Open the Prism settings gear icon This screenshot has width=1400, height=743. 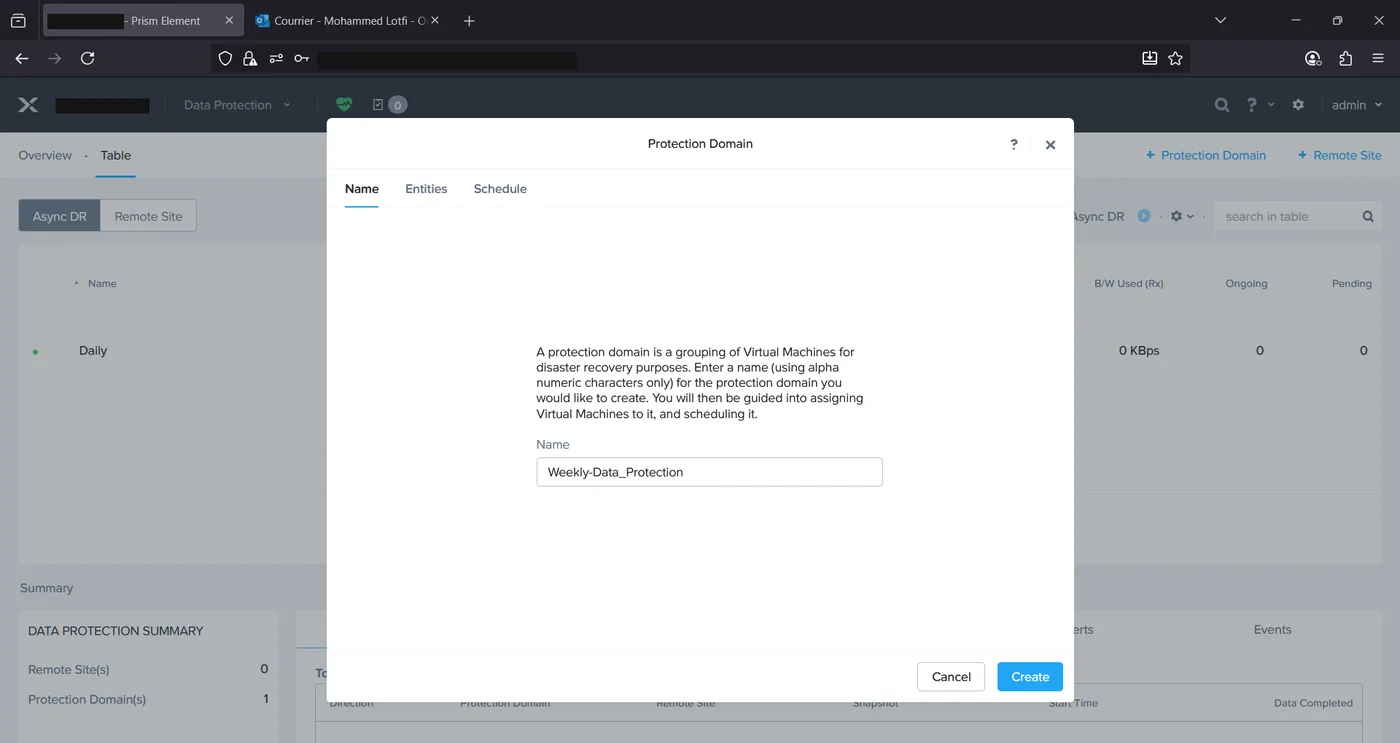click(1298, 105)
